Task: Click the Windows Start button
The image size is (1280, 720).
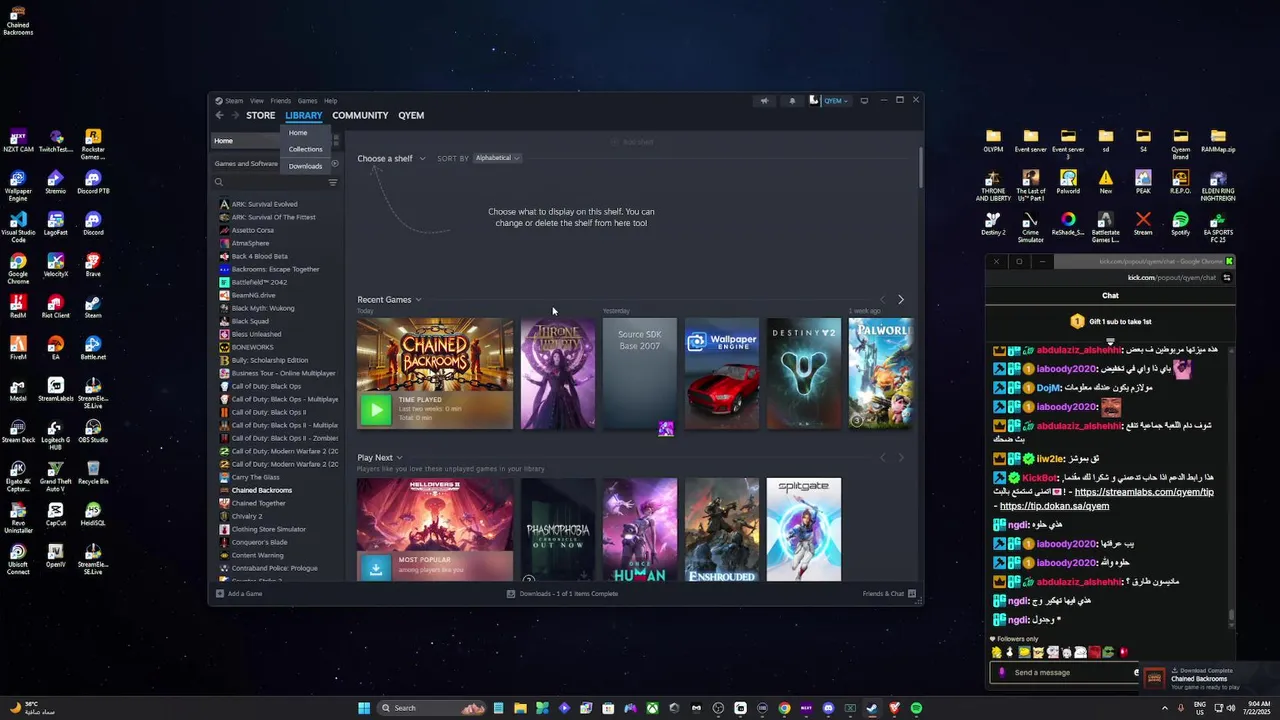Action: click(364, 708)
